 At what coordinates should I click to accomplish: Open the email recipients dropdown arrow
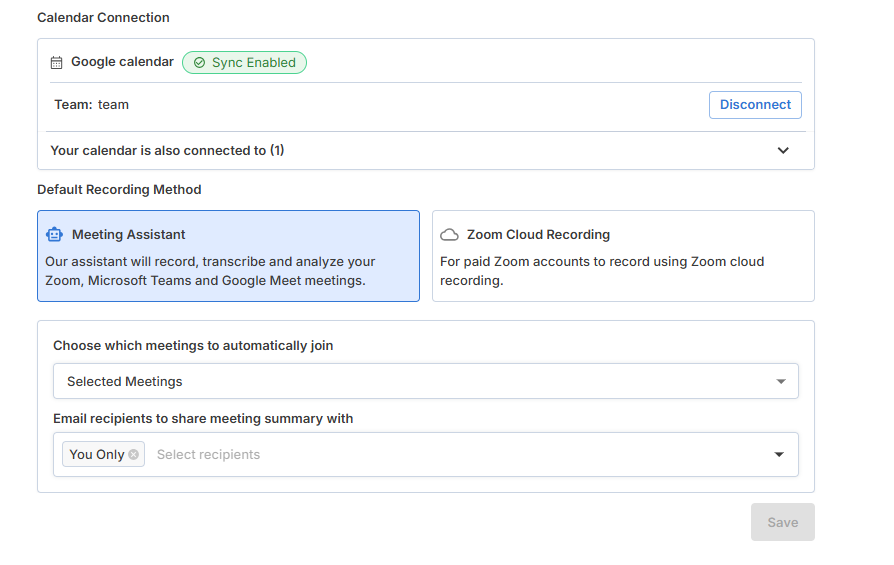pyautogui.click(x=779, y=455)
